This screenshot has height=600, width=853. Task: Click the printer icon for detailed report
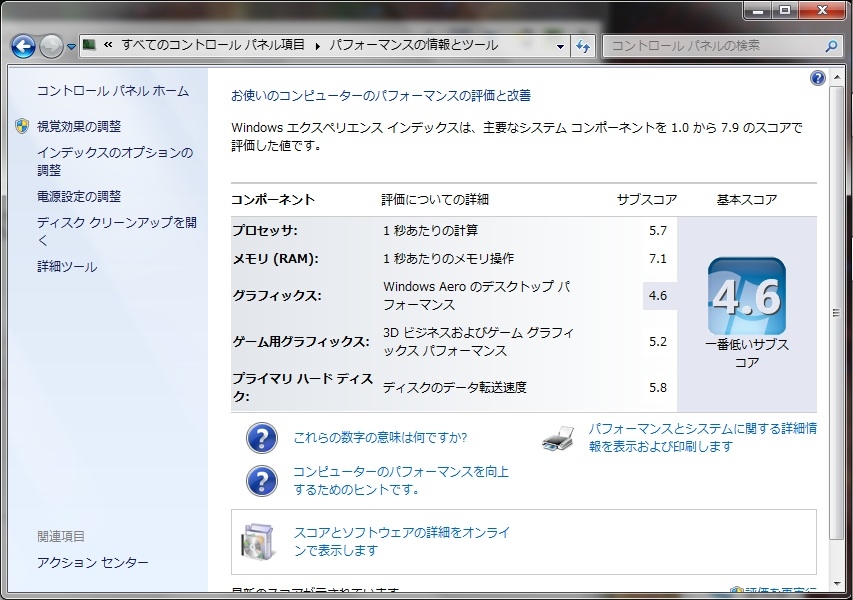[x=558, y=438]
